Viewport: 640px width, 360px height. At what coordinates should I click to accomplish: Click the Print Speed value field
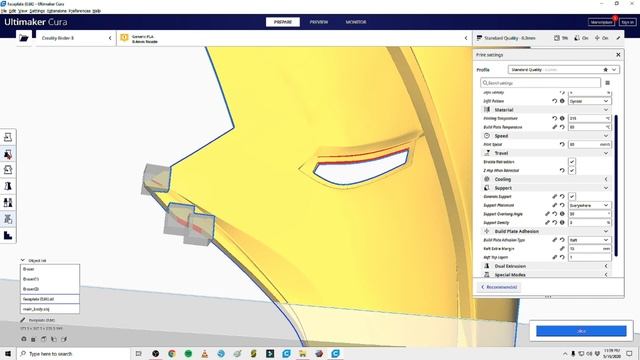(589, 144)
